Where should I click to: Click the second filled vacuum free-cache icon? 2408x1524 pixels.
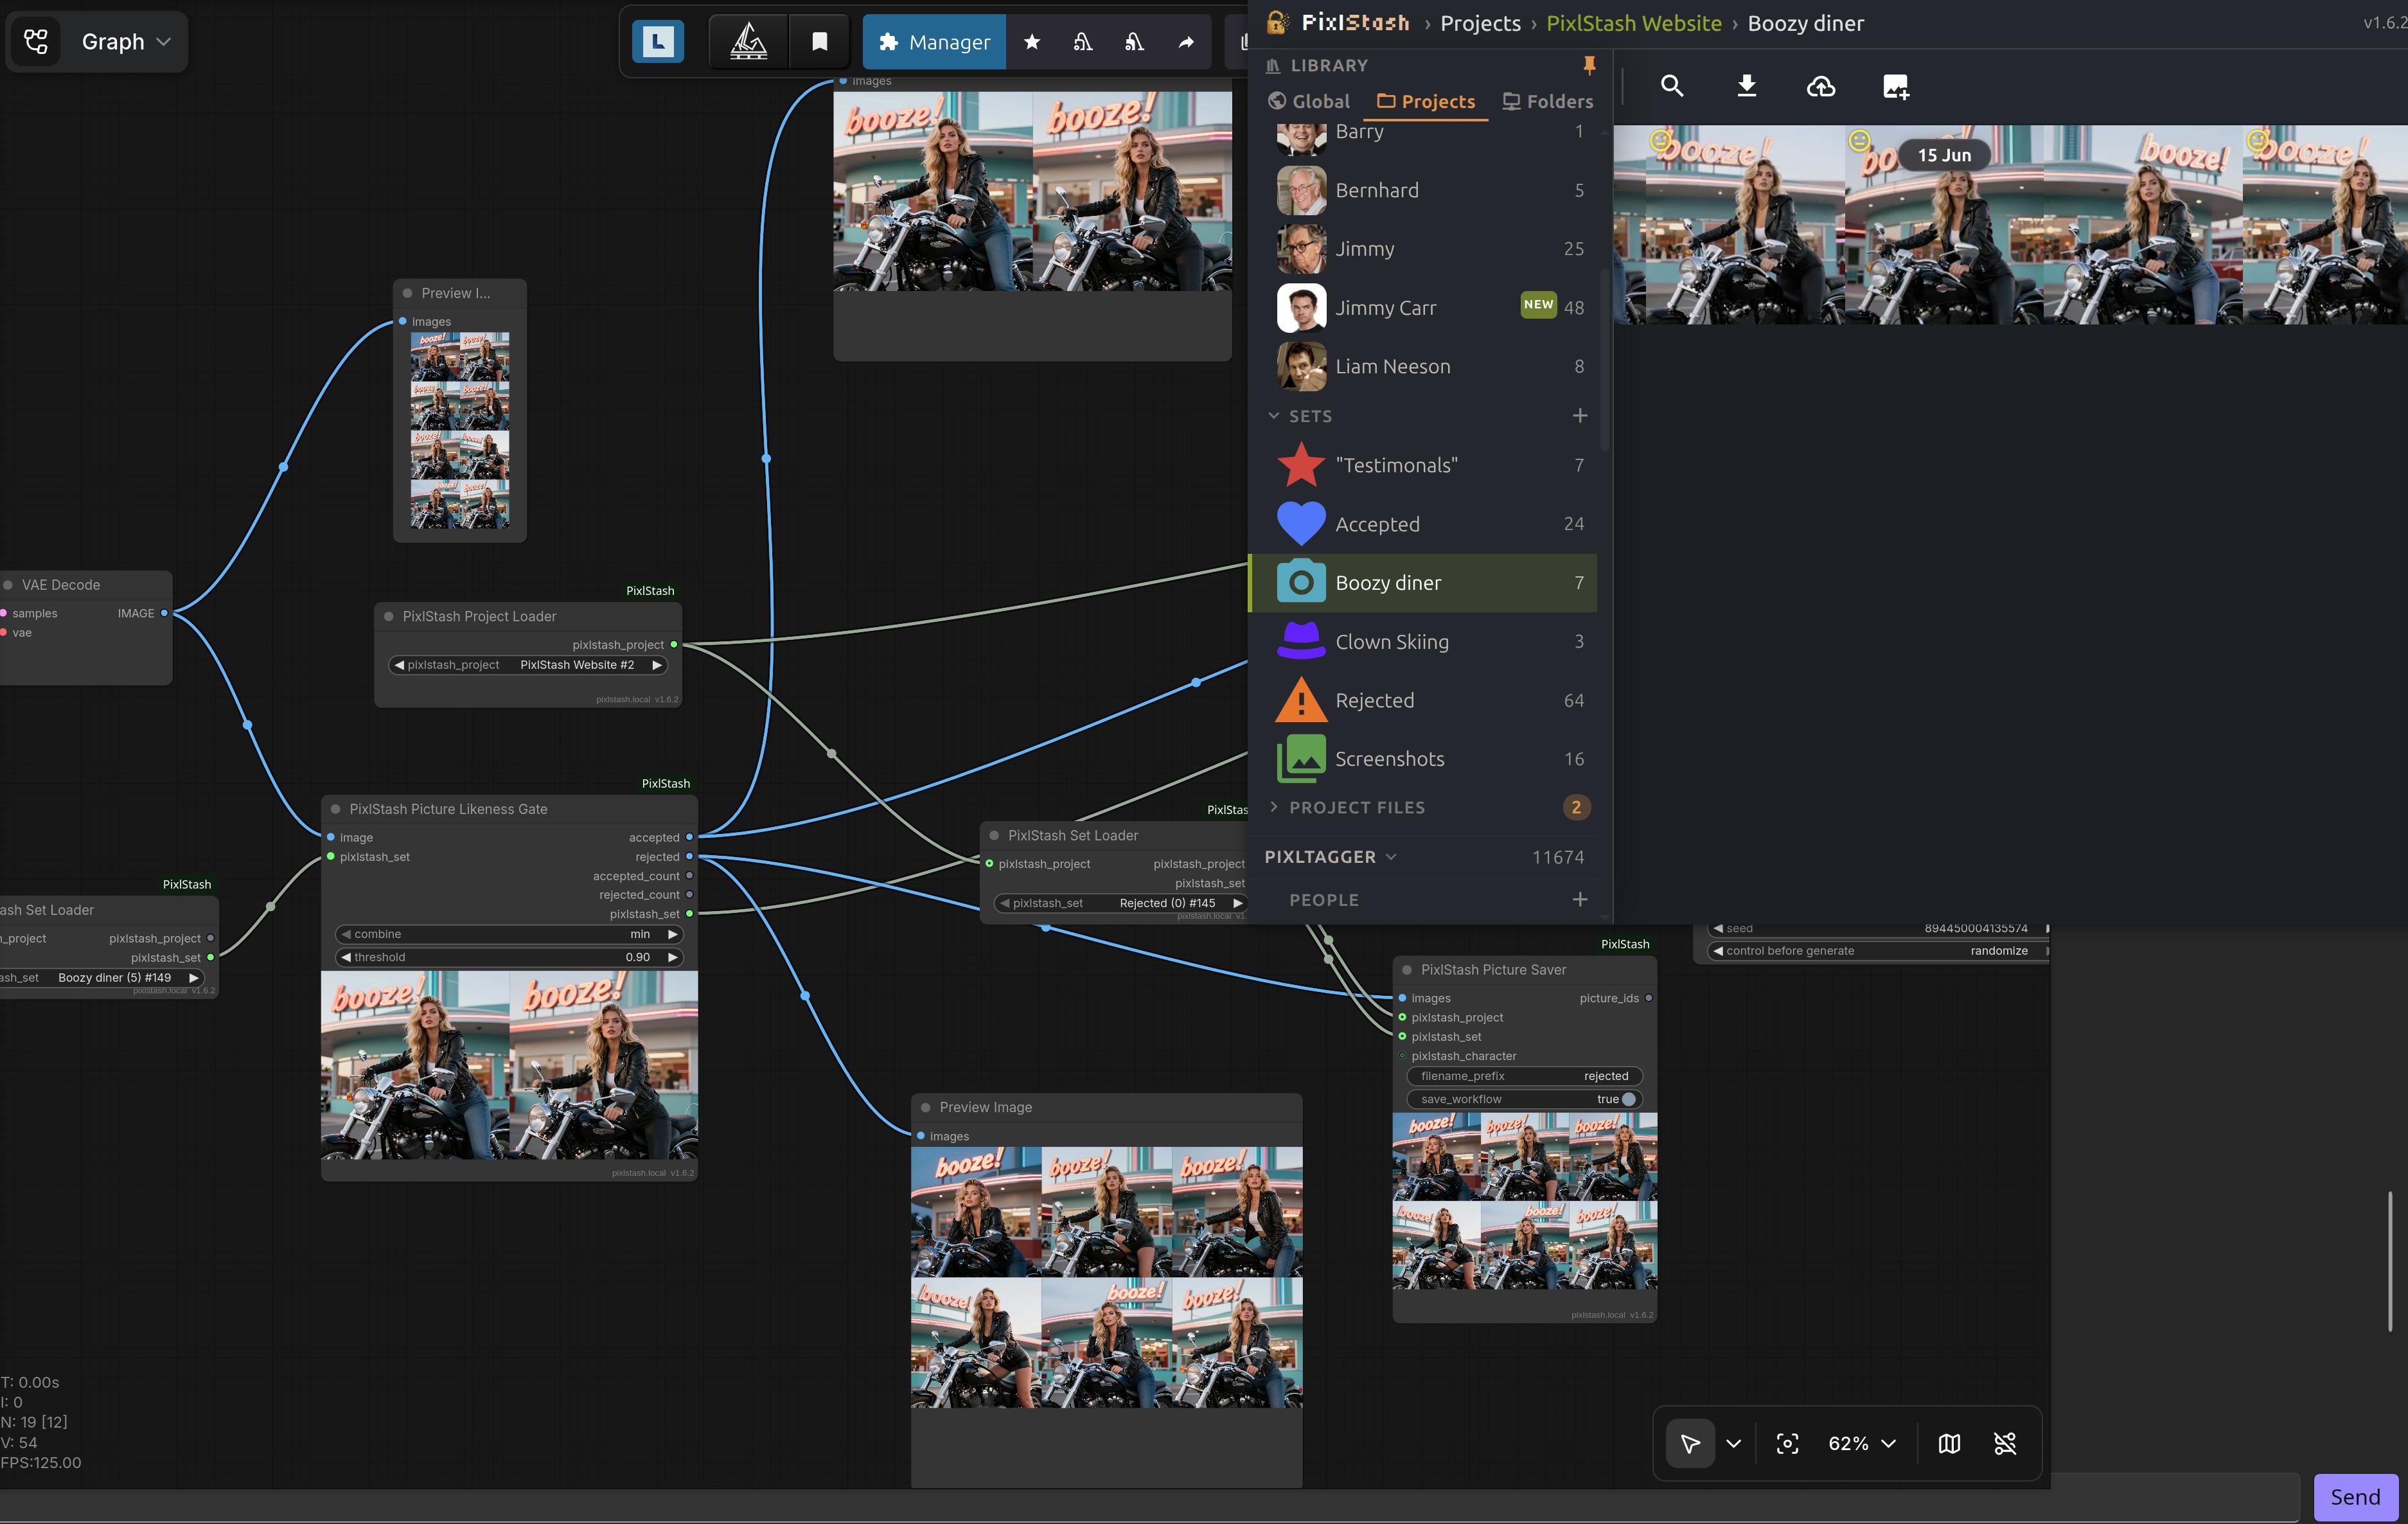1134,41
